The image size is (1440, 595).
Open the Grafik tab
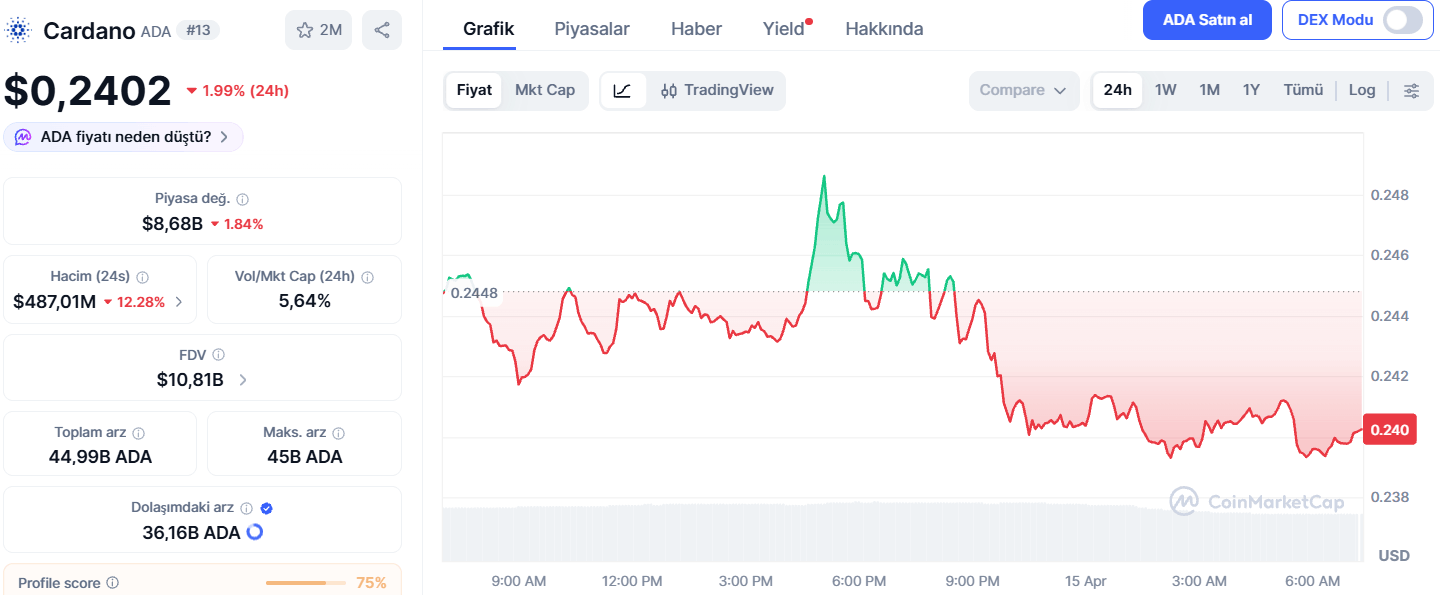[489, 29]
